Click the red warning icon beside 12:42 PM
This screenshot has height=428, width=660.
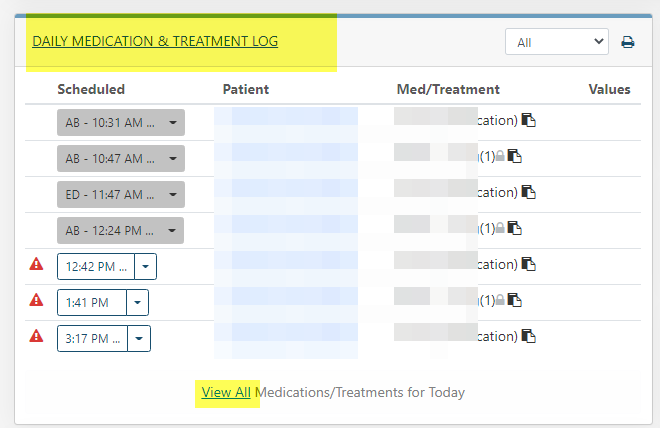(x=37, y=265)
